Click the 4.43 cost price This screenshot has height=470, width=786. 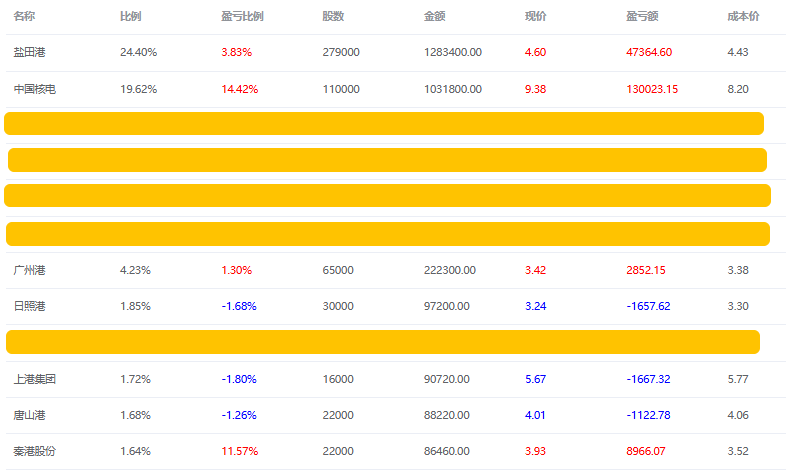738,52
